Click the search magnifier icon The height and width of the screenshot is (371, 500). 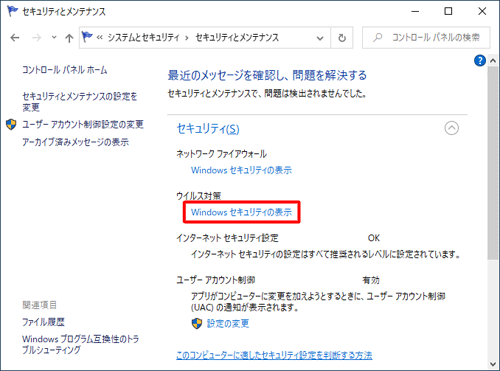click(x=377, y=37)
